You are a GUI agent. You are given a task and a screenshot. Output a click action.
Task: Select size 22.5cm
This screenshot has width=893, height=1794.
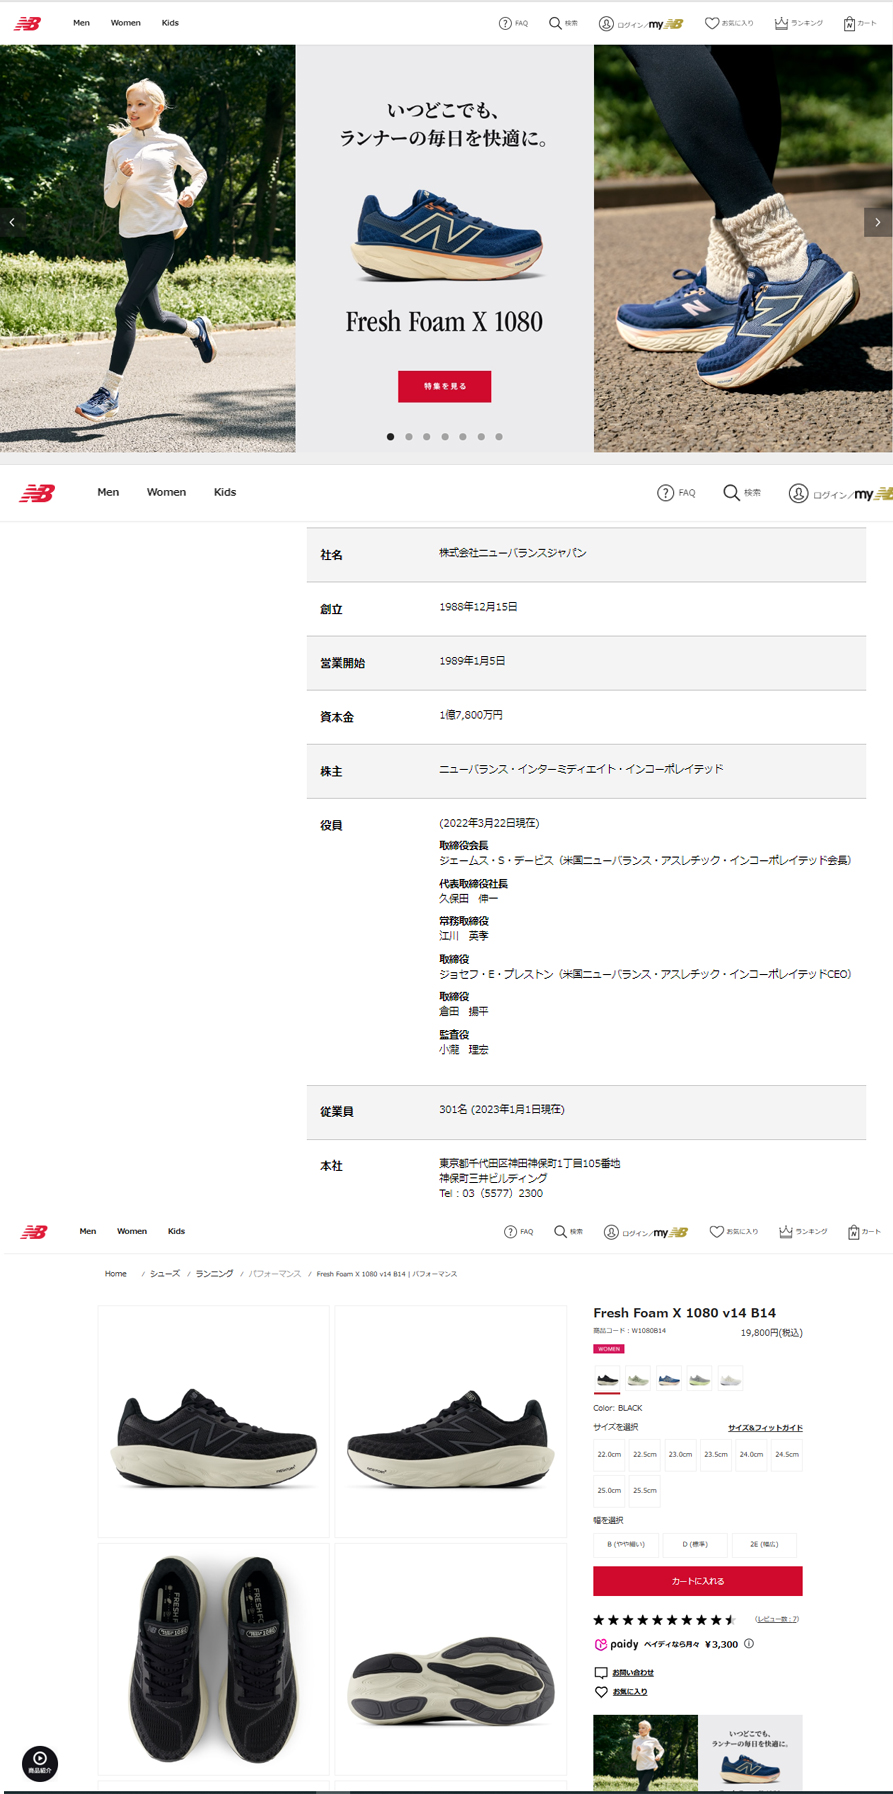[x=645, y=1455]
